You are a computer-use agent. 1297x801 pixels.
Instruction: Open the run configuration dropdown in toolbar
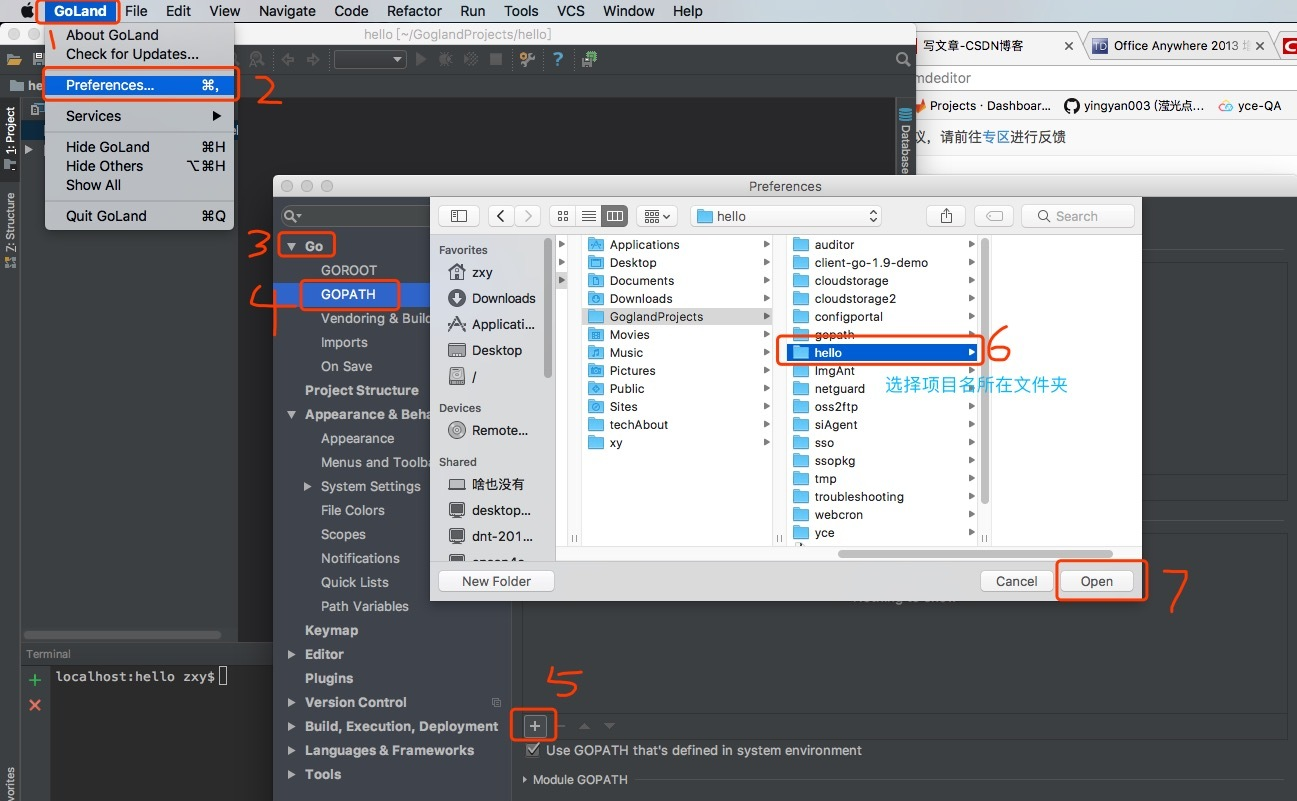coord(369,60)
